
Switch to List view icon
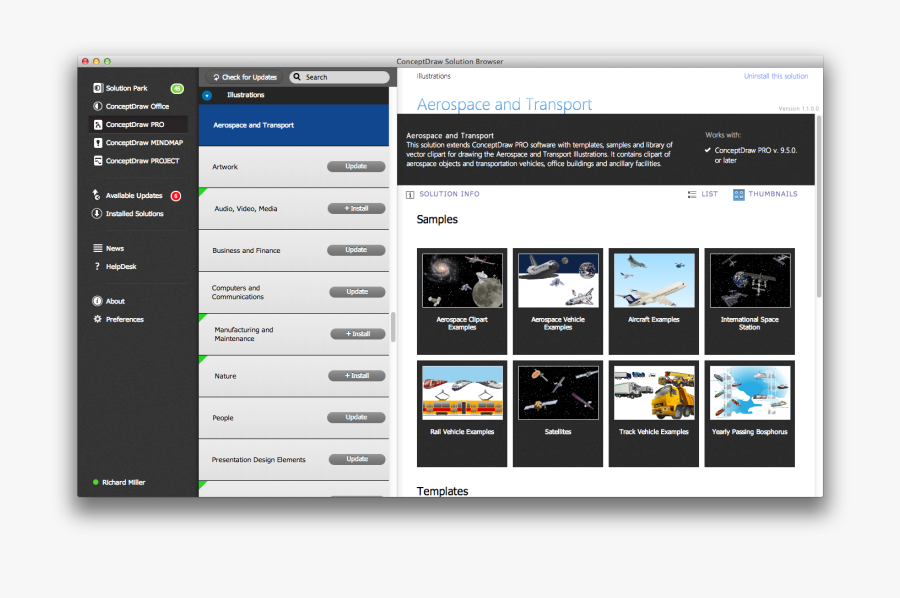pos(692,195)
